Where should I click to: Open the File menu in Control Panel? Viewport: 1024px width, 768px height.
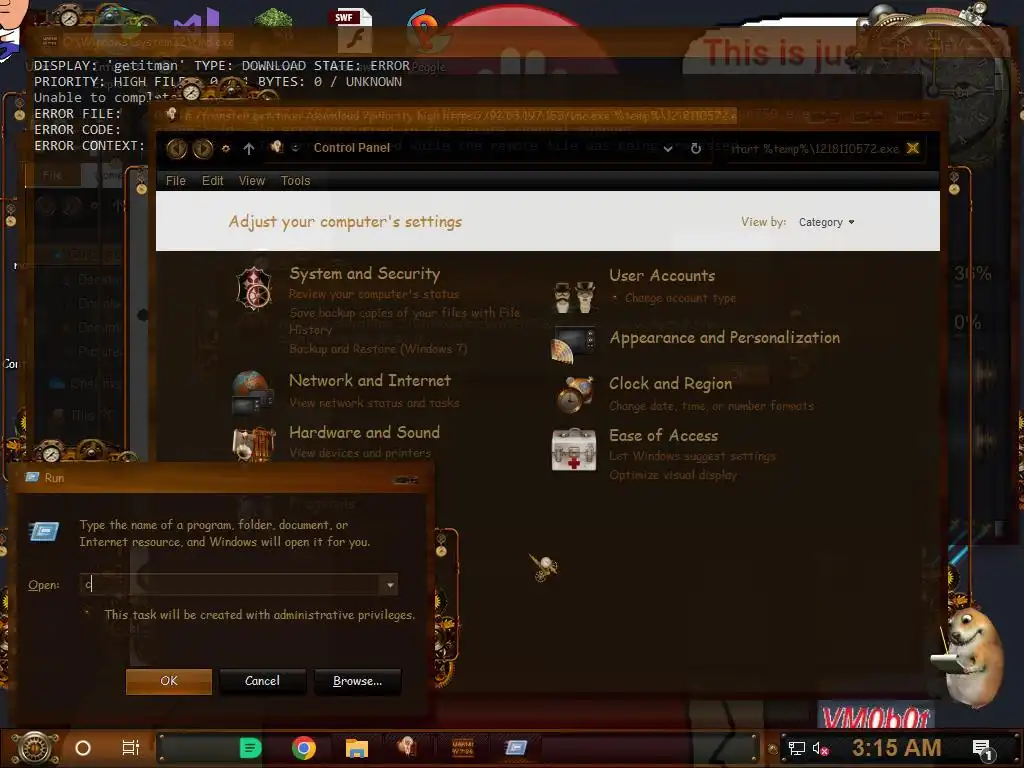pyautogui.click(x=176, y=181)
